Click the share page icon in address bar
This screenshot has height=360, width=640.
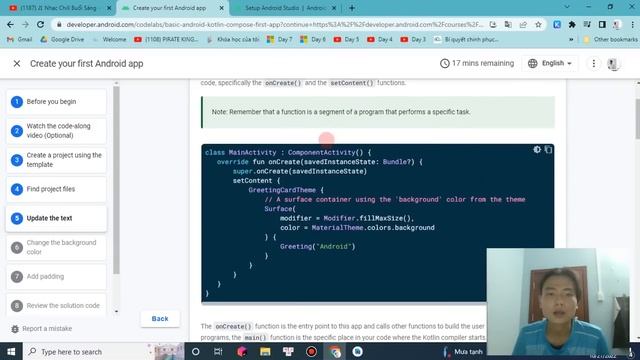click(x=523, y=24)
